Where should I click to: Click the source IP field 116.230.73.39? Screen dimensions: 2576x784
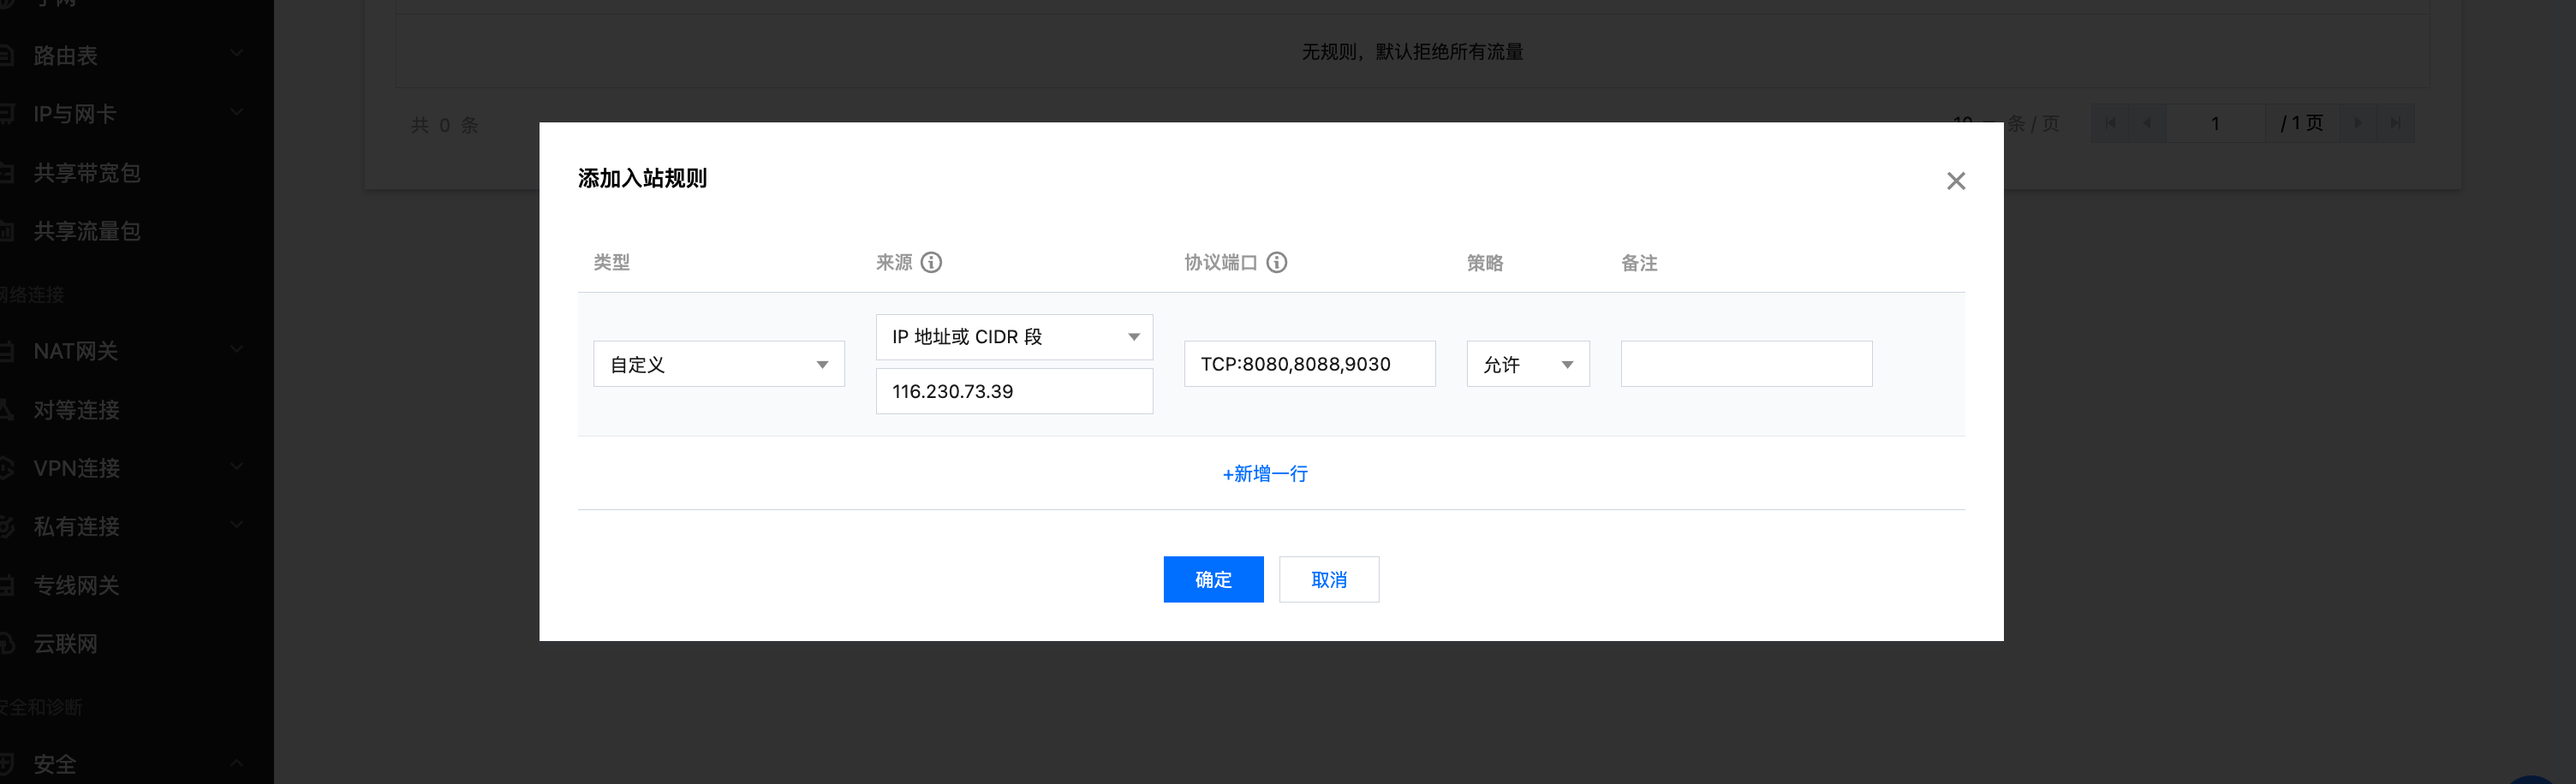pos(1014,391)
